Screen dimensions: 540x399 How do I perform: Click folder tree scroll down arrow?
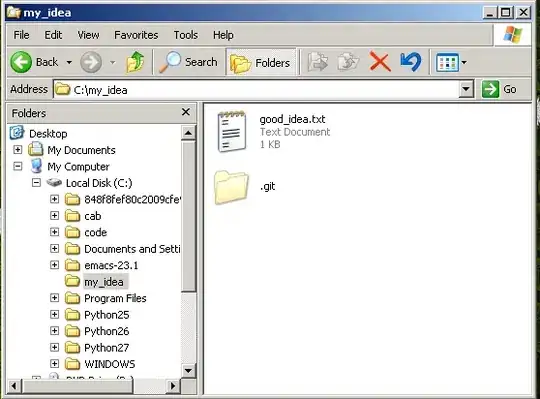188,371
